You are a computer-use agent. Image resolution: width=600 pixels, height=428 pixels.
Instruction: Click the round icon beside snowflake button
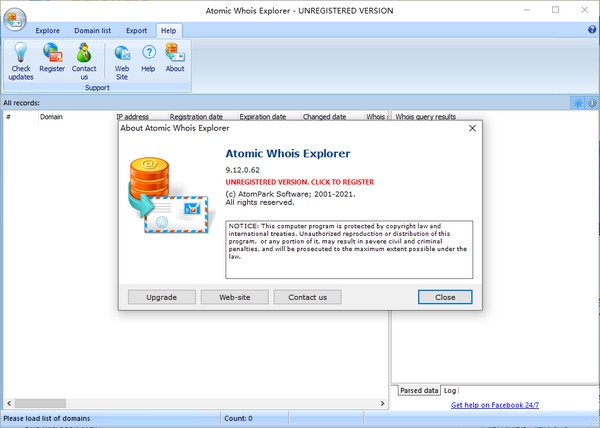(592, 103)
